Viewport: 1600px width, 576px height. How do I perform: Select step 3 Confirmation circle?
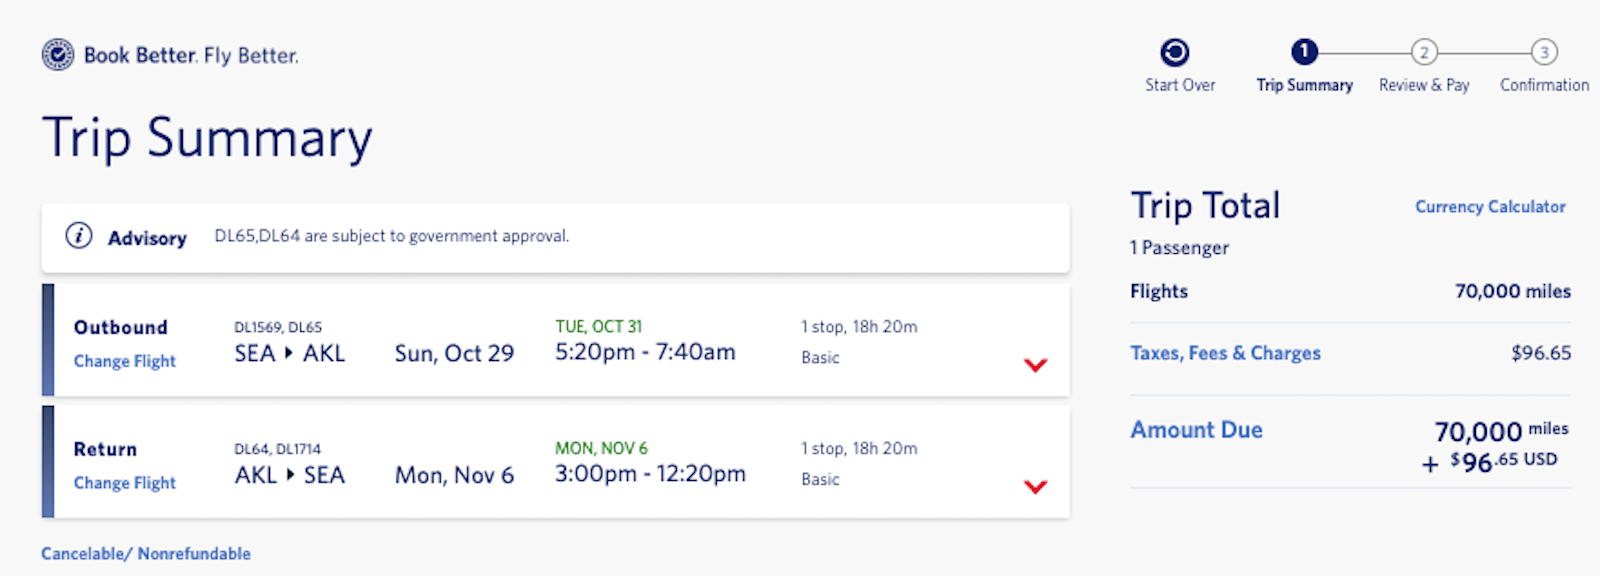point(1544,52)
